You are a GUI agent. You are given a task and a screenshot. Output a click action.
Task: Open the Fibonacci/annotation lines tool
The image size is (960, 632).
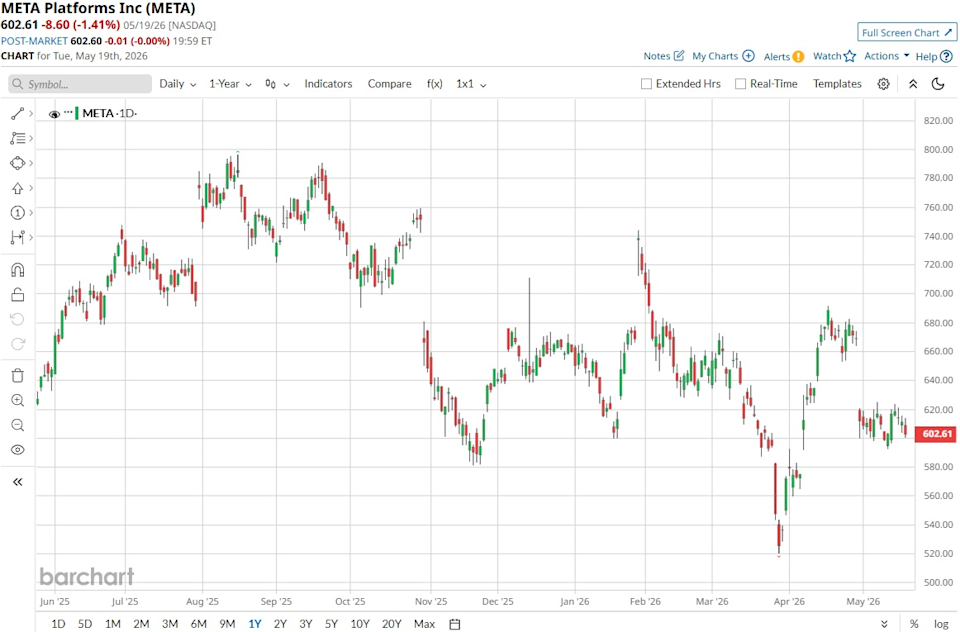17,138
